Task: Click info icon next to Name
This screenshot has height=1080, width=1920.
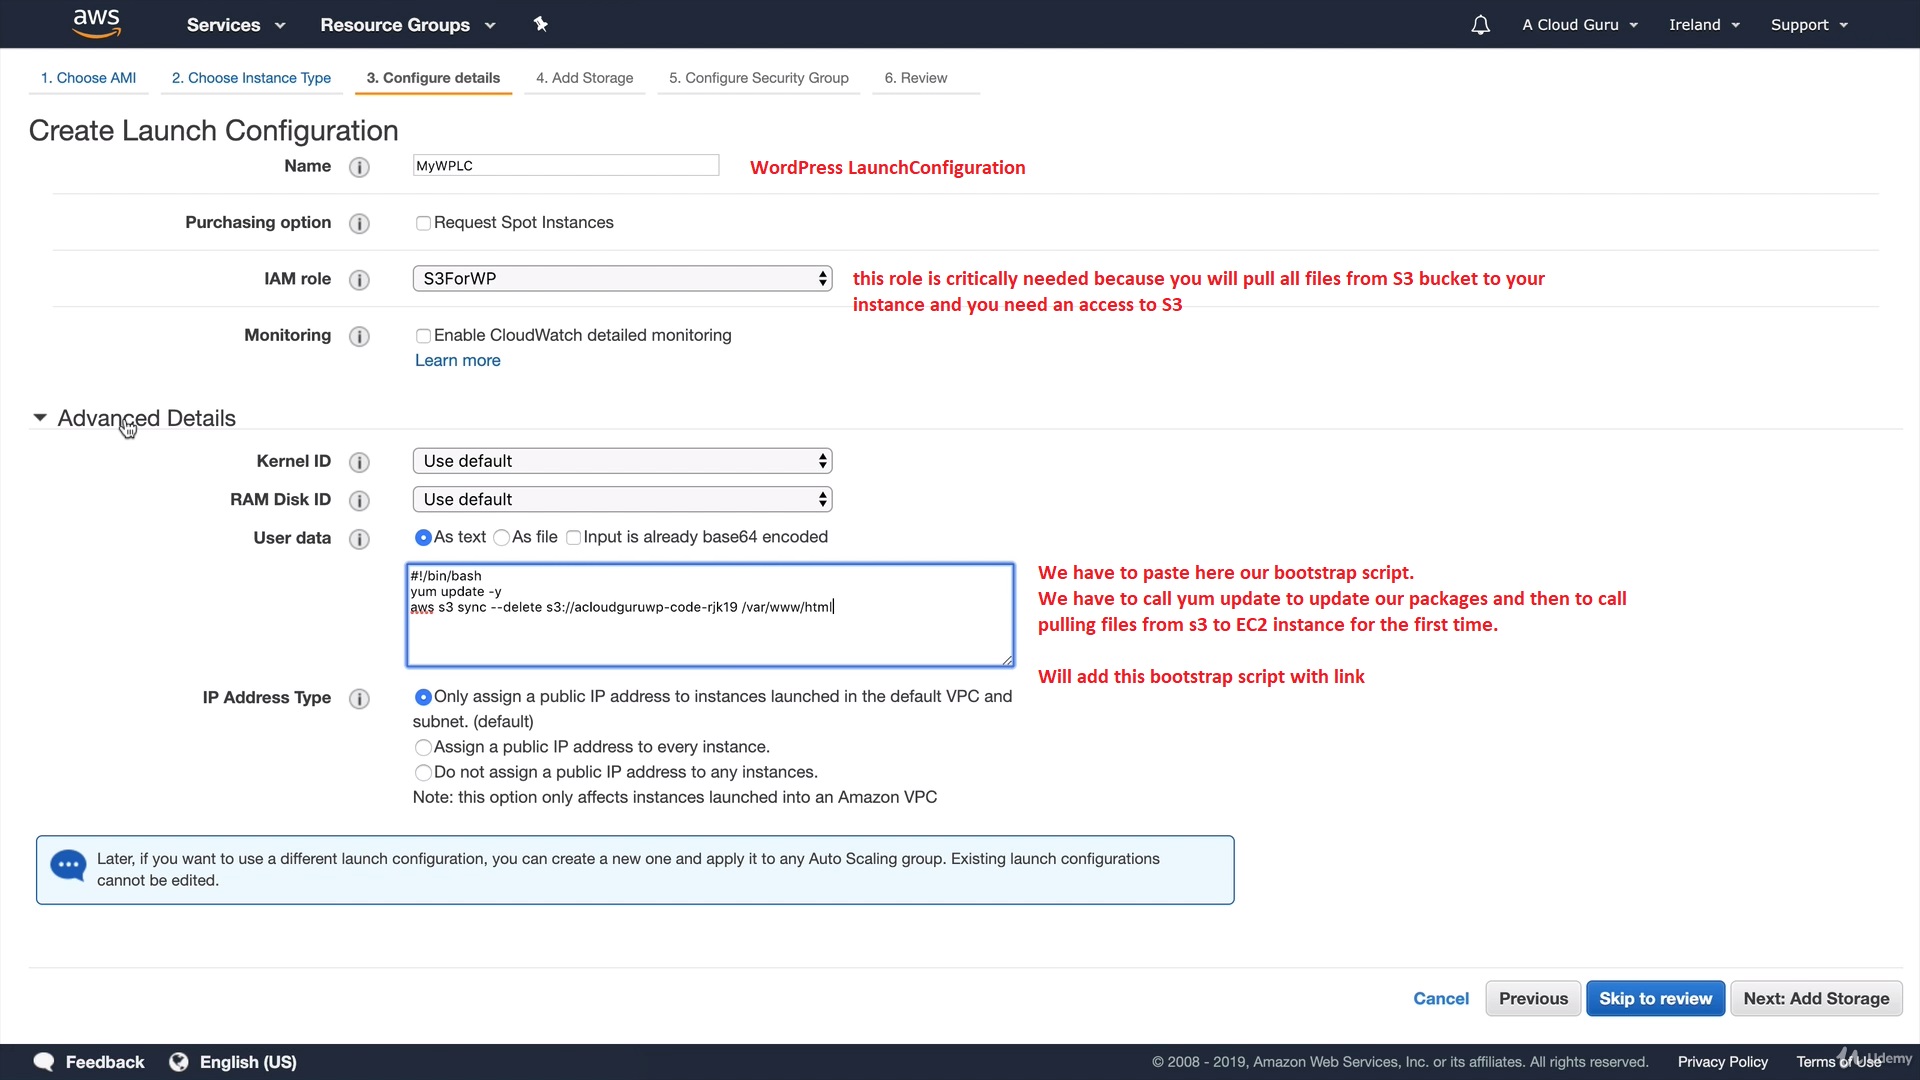Action: click(x=359, y=168)
